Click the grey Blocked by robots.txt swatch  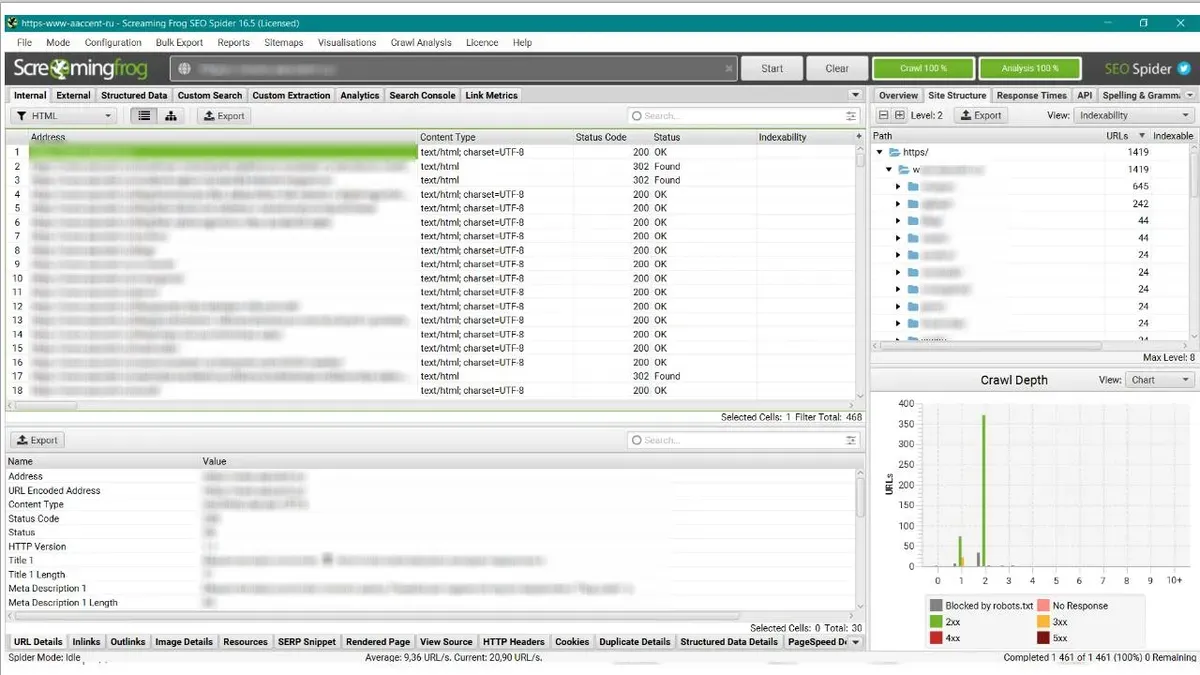coord(936,606)
